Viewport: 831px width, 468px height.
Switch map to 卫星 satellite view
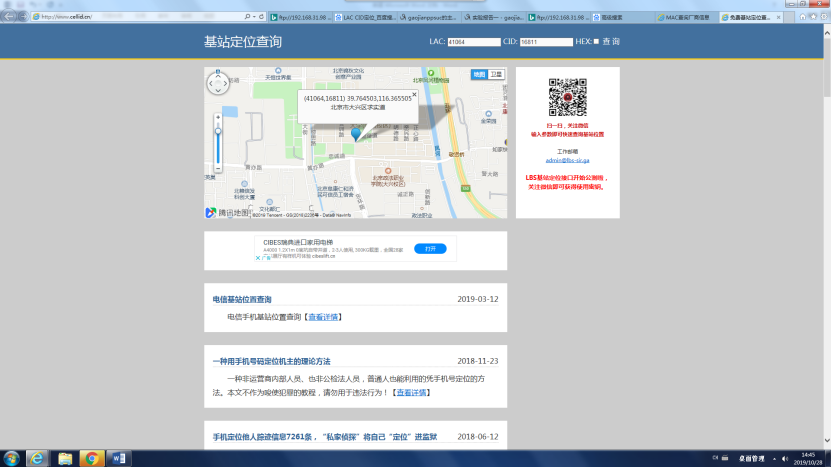click(x=496, y=75)
